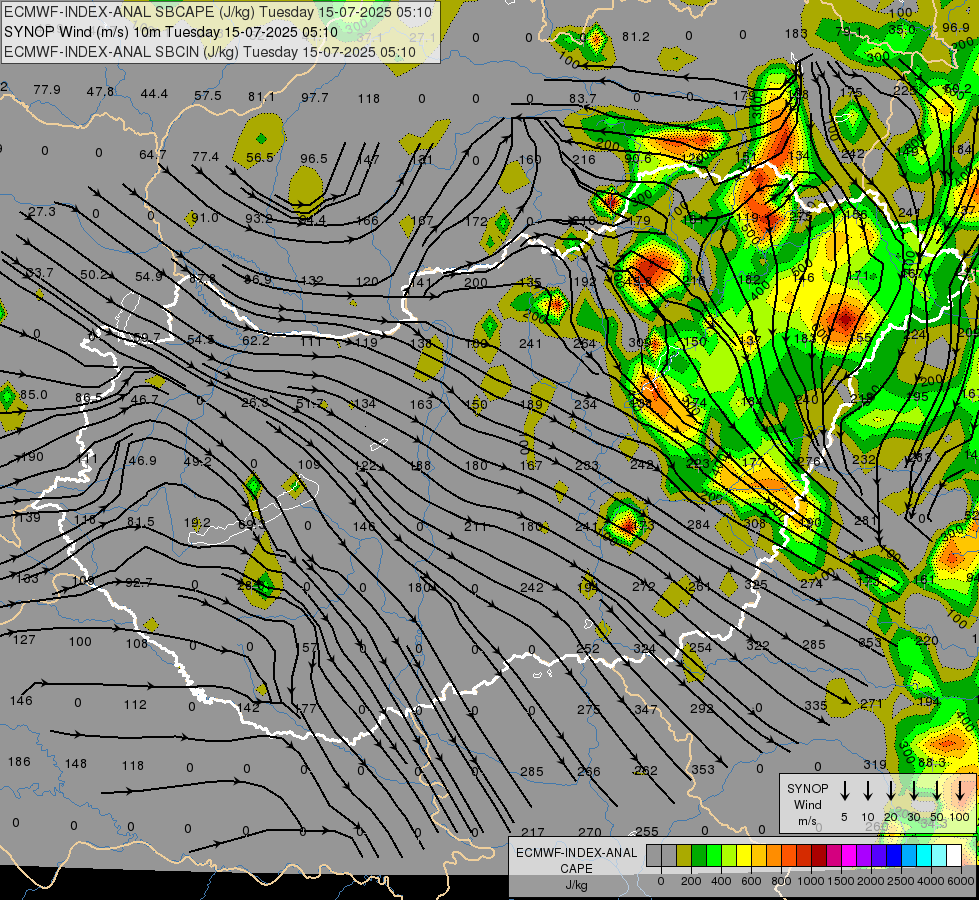The width and height of the screenshot is (979, 900).
Task: Click the 4000 tick on the CAPE scale
Action: pyautogui.click(x=931, y=881)
